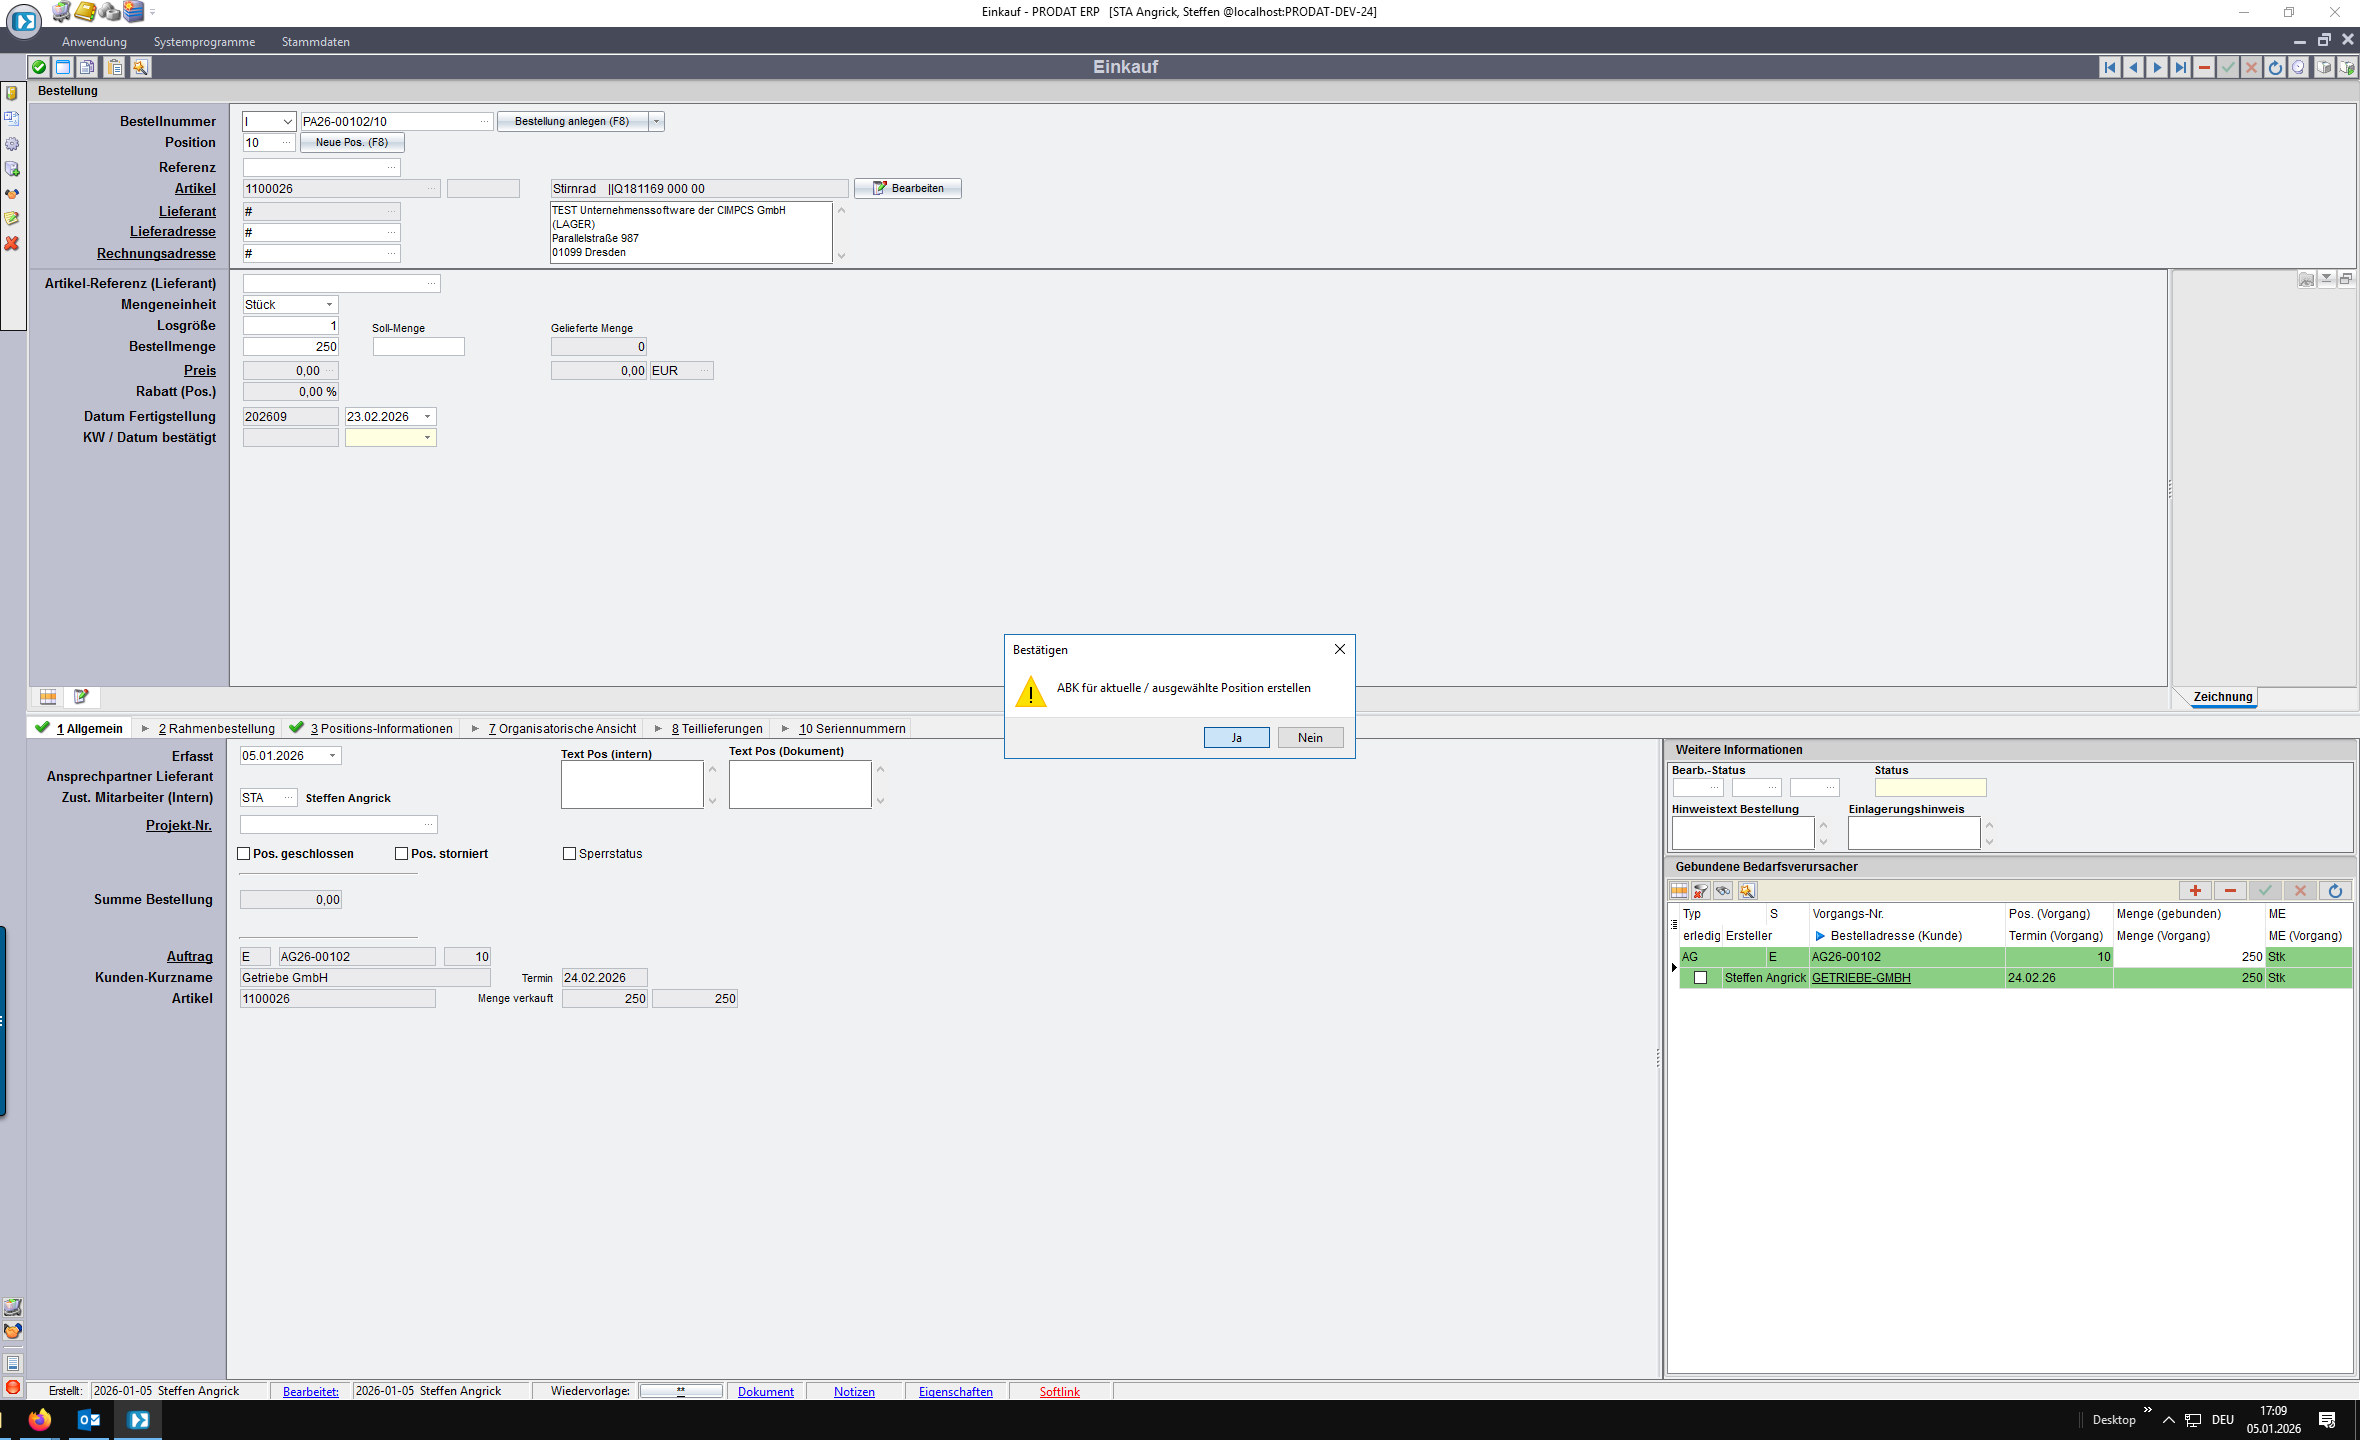This screenshot has height=1440, width=2360.
Task: Click the clipboard paste toolbar icon
Action: click(115, 67)
